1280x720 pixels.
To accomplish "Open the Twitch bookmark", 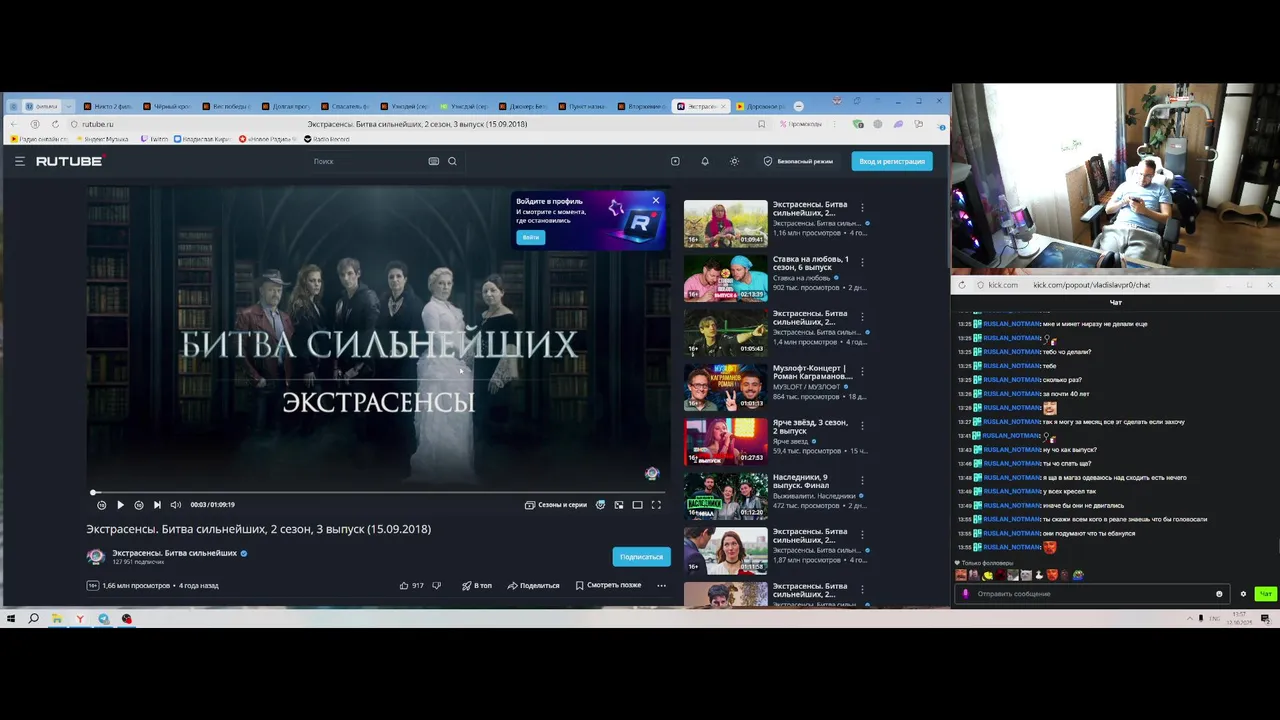I will tap(155, 139).
